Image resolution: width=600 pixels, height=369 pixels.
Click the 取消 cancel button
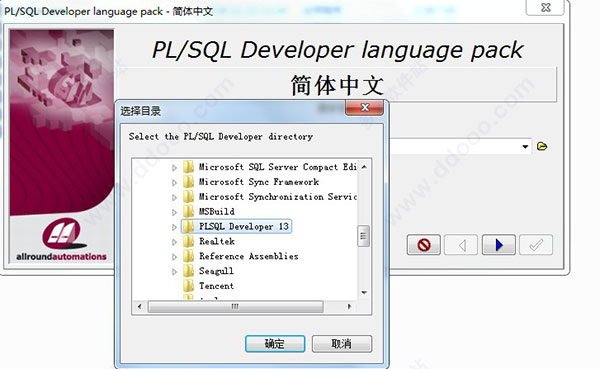(341, 344)
